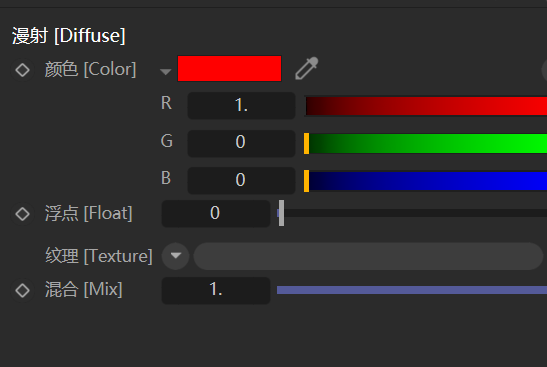Click the blue channel gradient slider
Screen dimensions: 547x367
coord(426,181)
